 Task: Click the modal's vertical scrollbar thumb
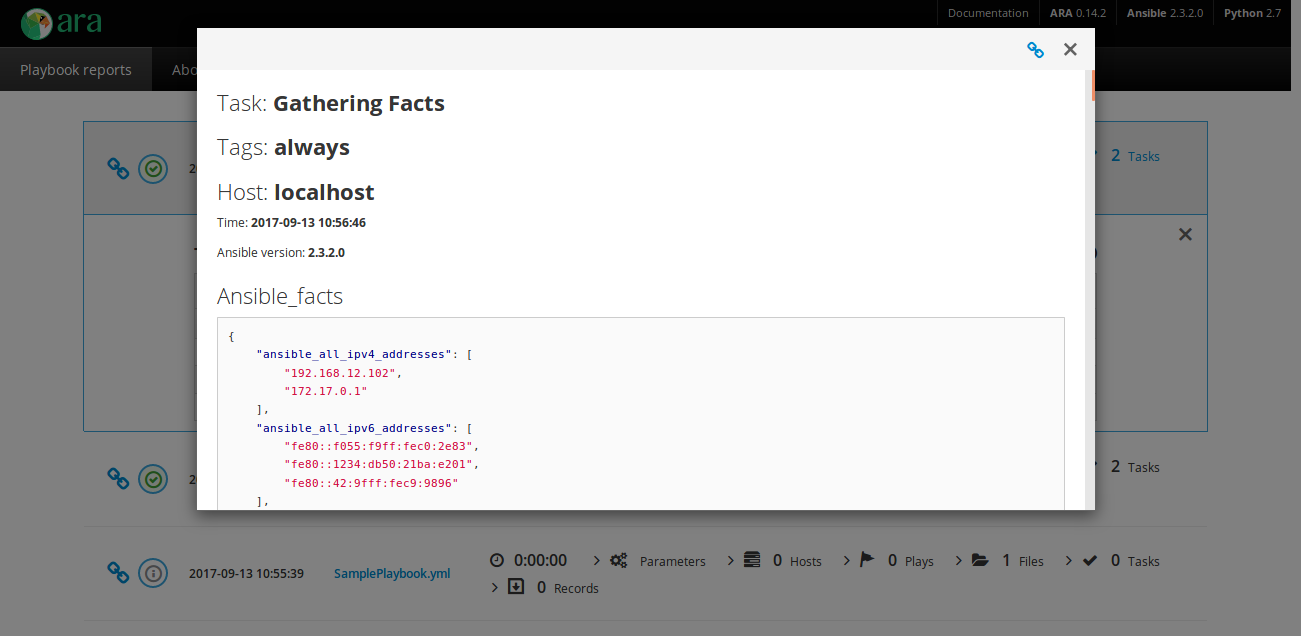[x=1092, y=85]
